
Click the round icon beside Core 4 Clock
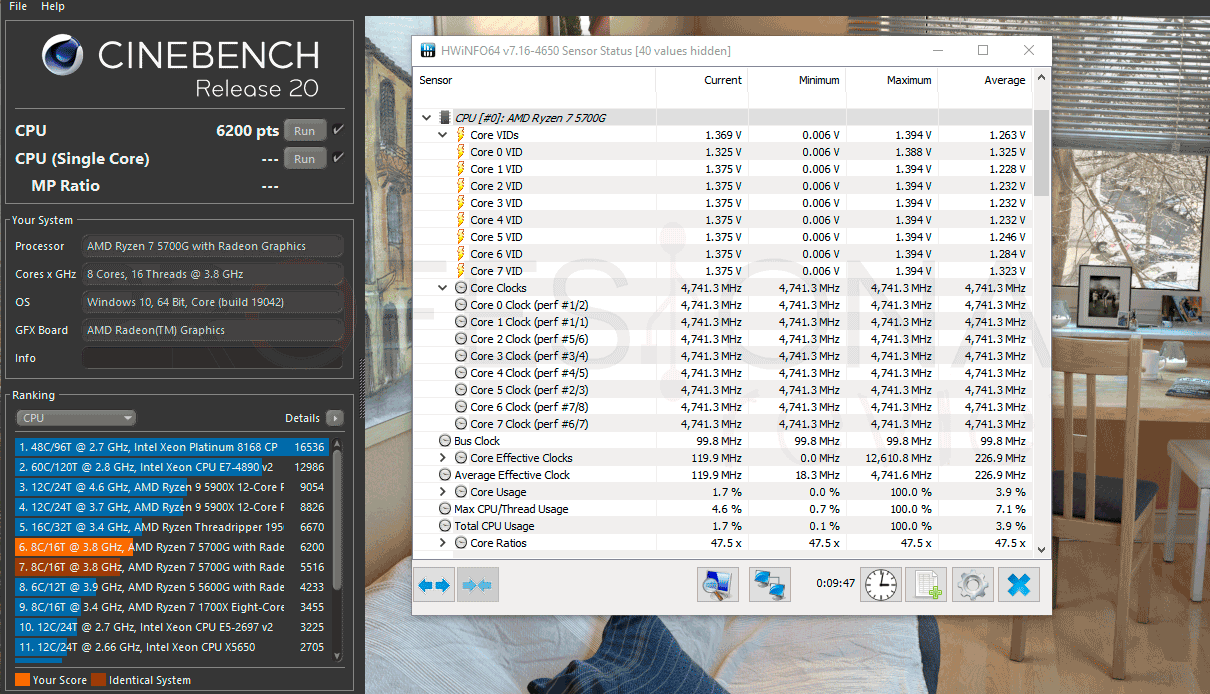461,373
